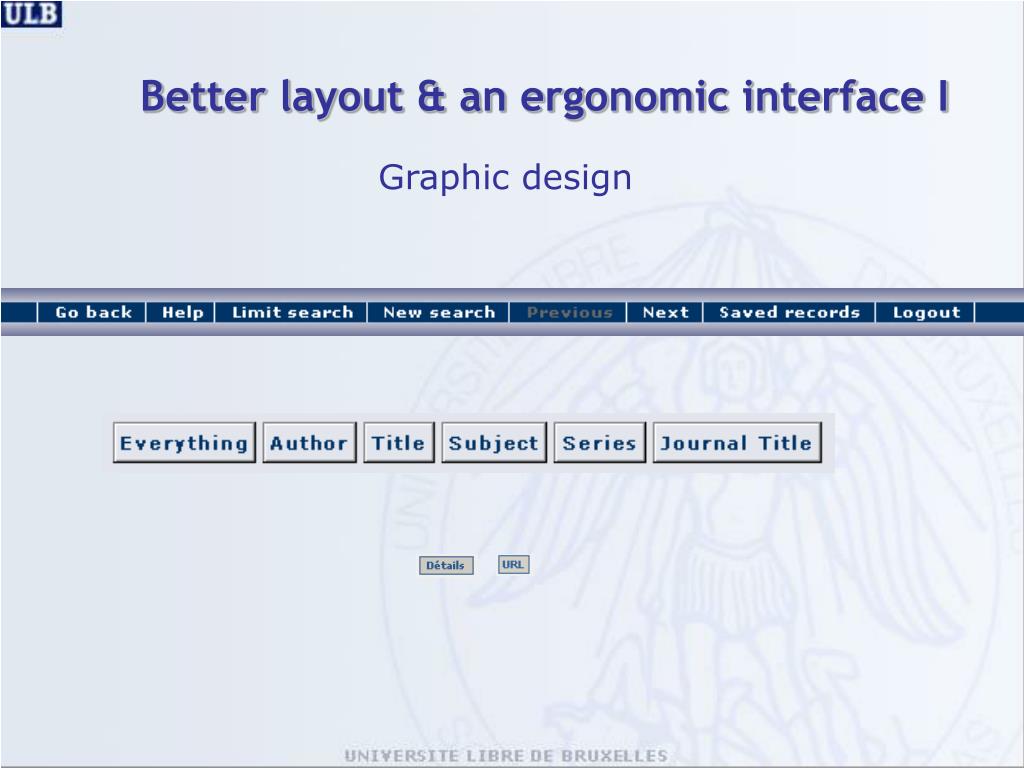Click Go back in navigation bar
The width and height of the screenshot is (1024, 768).
(93, 312)
